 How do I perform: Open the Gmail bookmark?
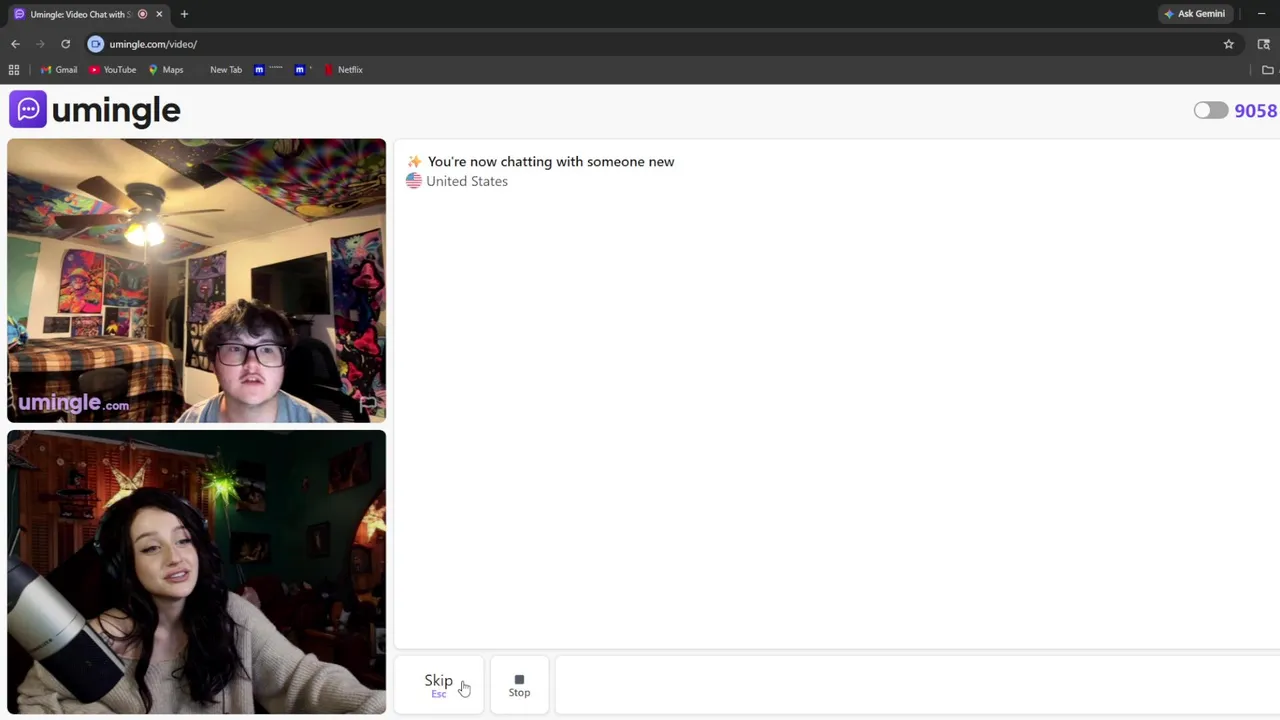59,70
